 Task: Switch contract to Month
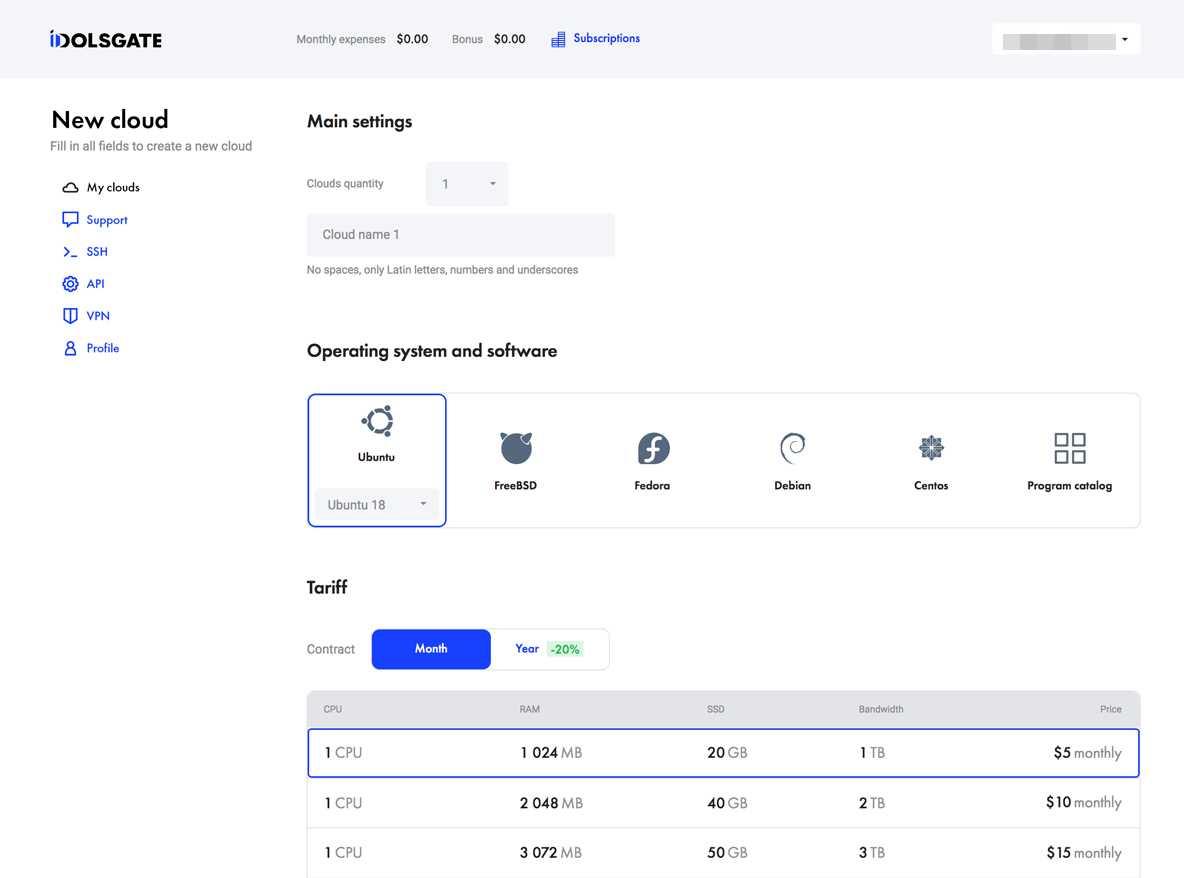coord(431,649)
